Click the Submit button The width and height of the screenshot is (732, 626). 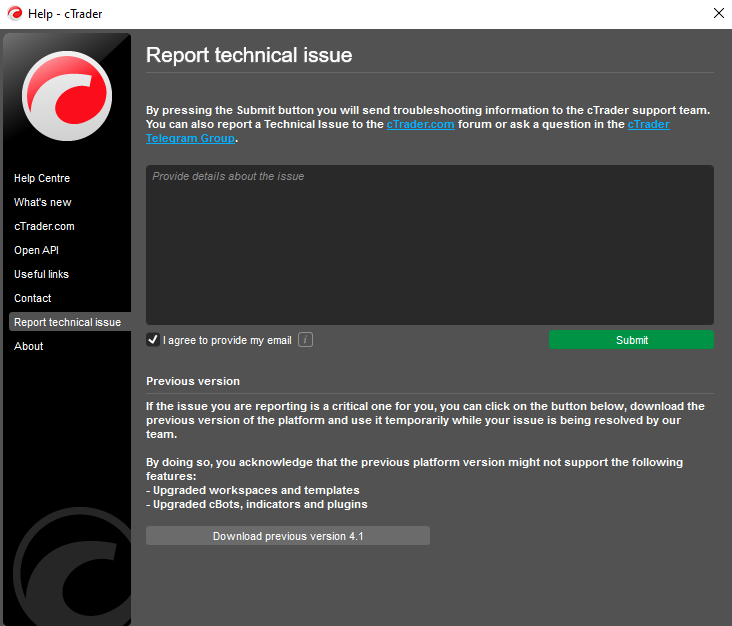(x=631, y=340)
